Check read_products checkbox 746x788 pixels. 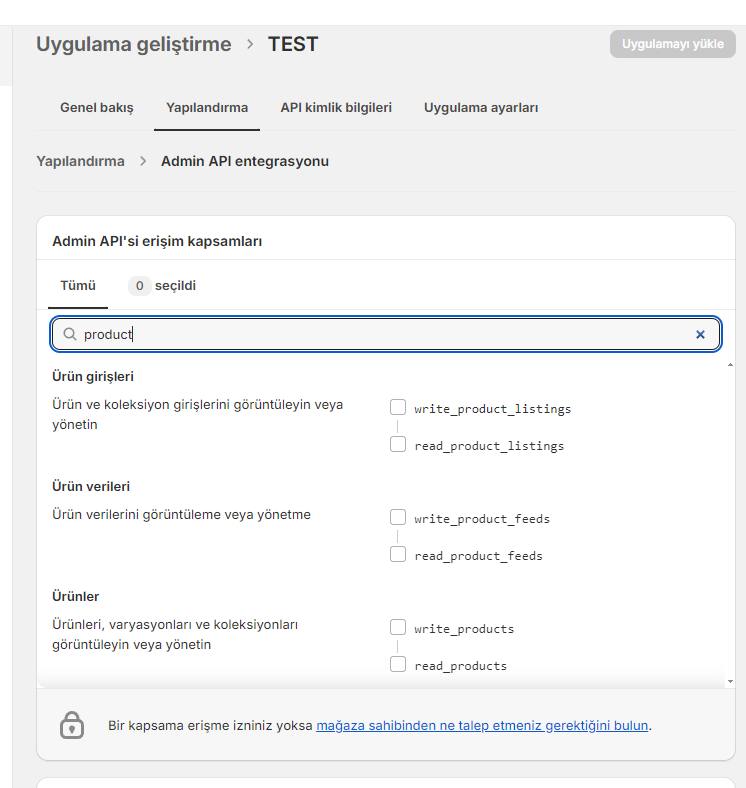(398, 664)
